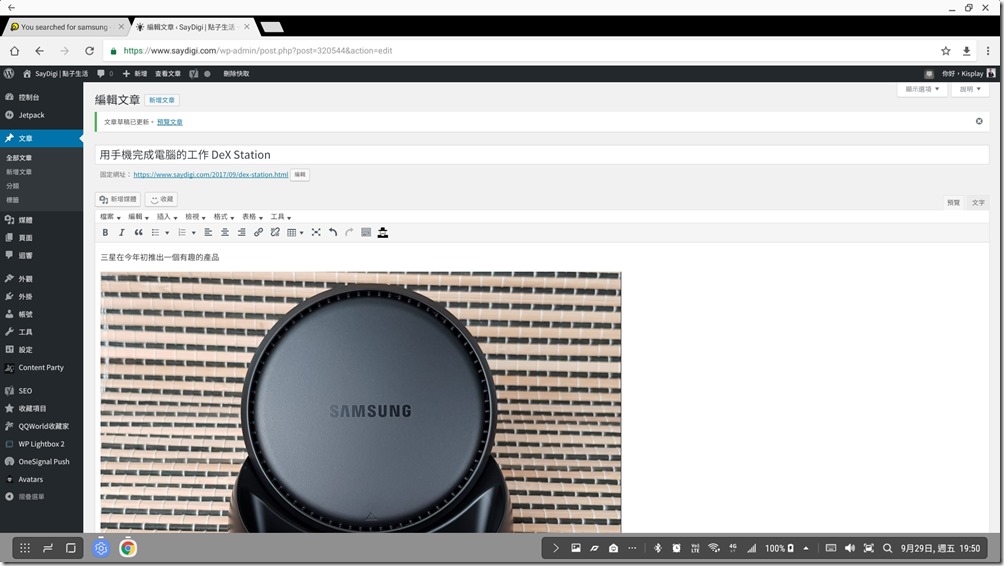Open the 預覽文章 preview link
The height and width of the screenshot is (566, 1004).
coord(170,122)
